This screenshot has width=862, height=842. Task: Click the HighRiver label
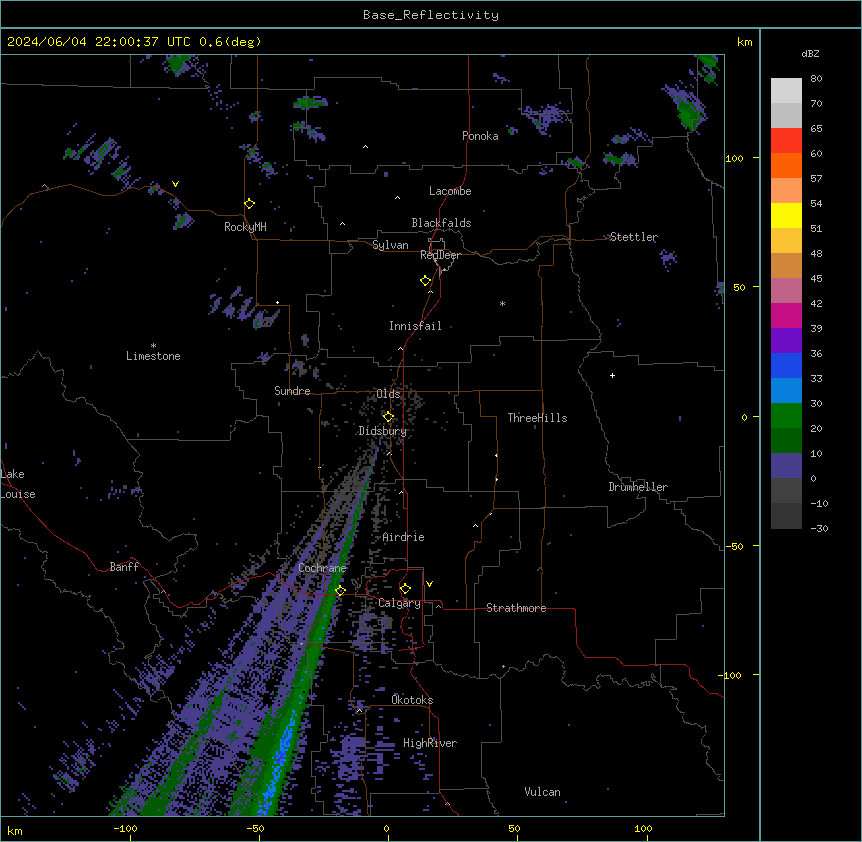click(x=430, y=743)
